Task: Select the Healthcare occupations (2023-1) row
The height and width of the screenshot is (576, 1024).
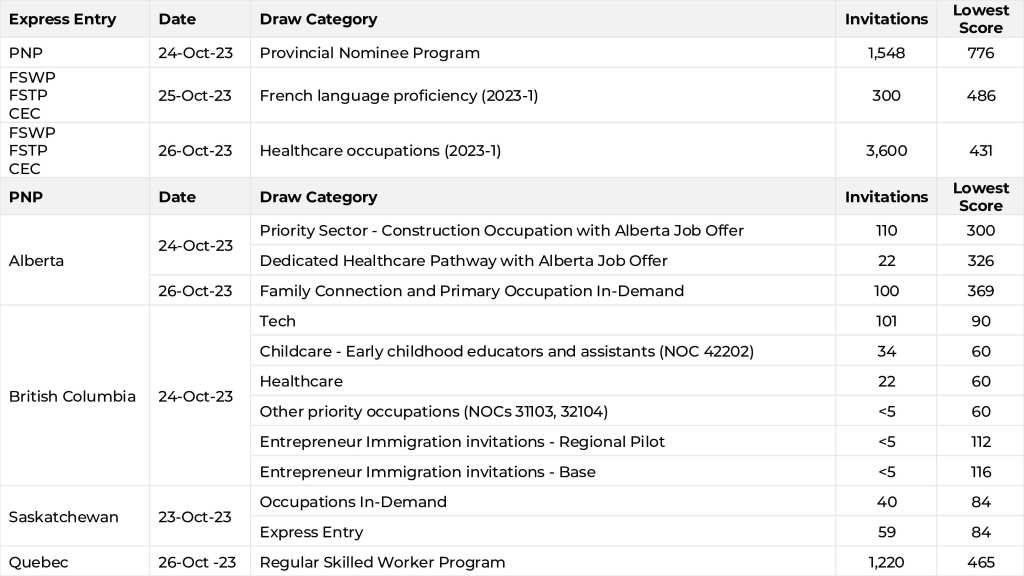Action: 380,151
